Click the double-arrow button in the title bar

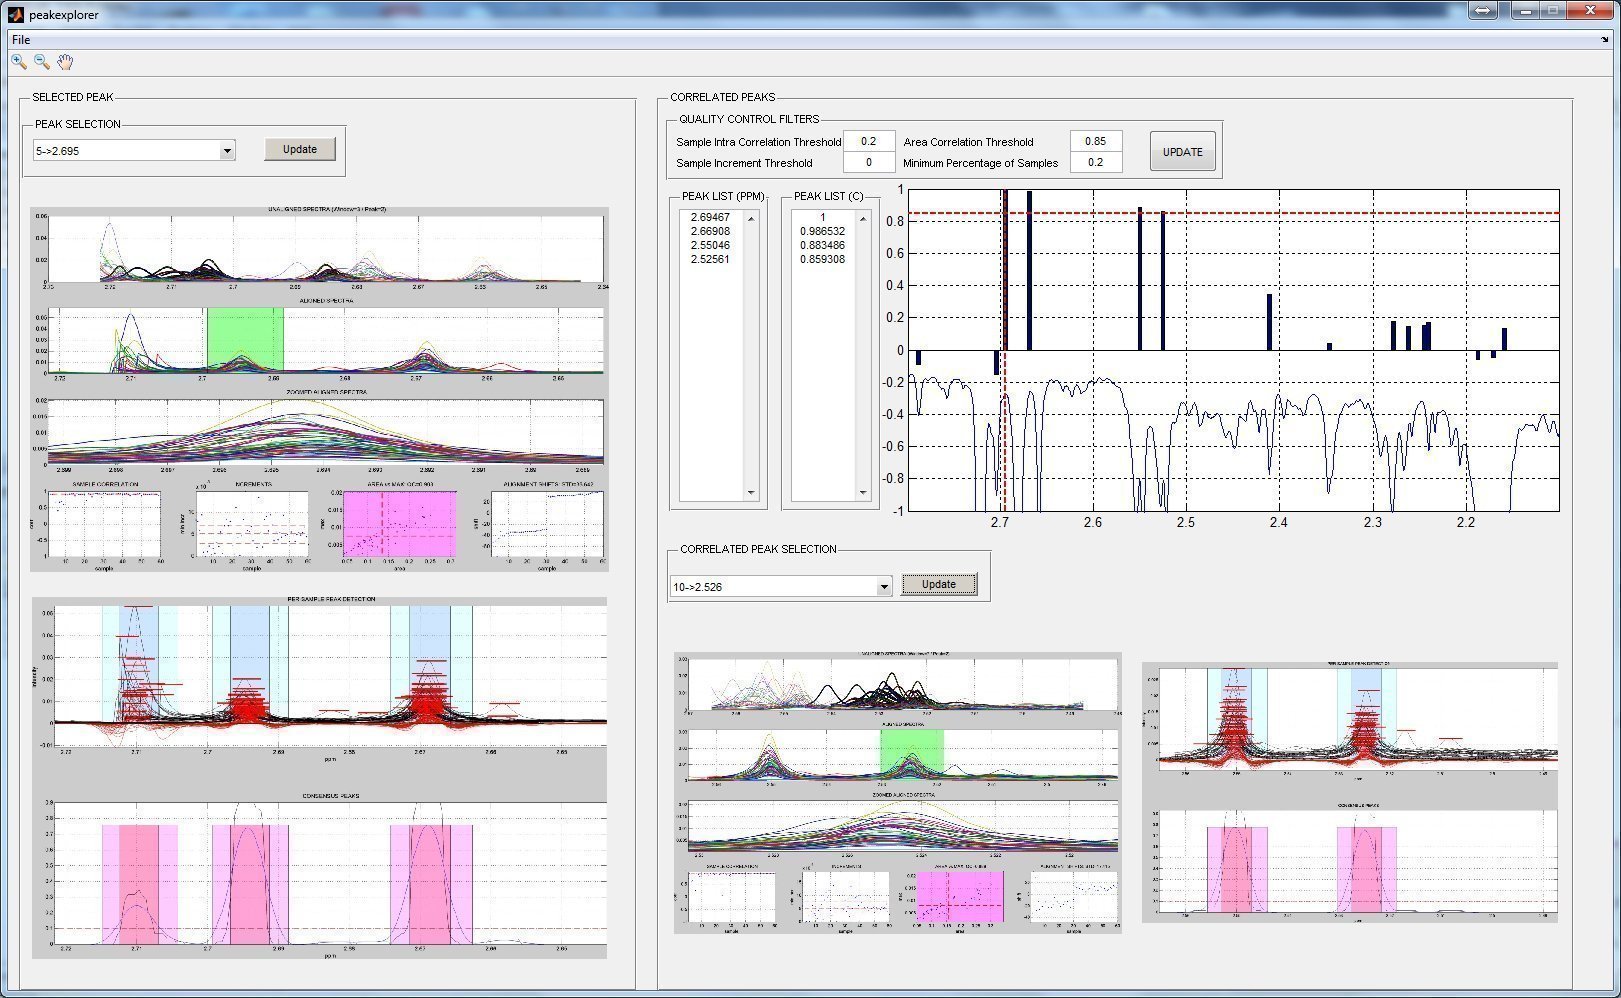point(1482,11)
